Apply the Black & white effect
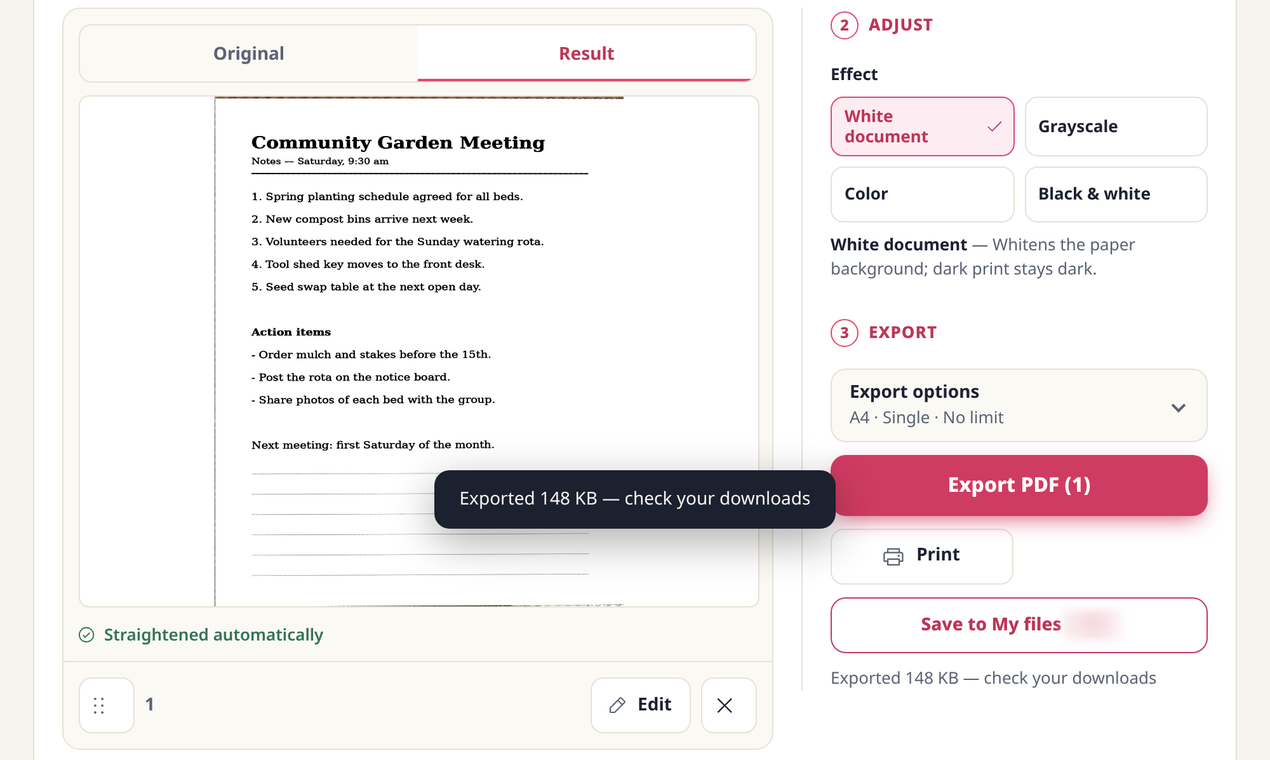The width and height of the screenshot is (1270, 760). tap(1116, 194)
